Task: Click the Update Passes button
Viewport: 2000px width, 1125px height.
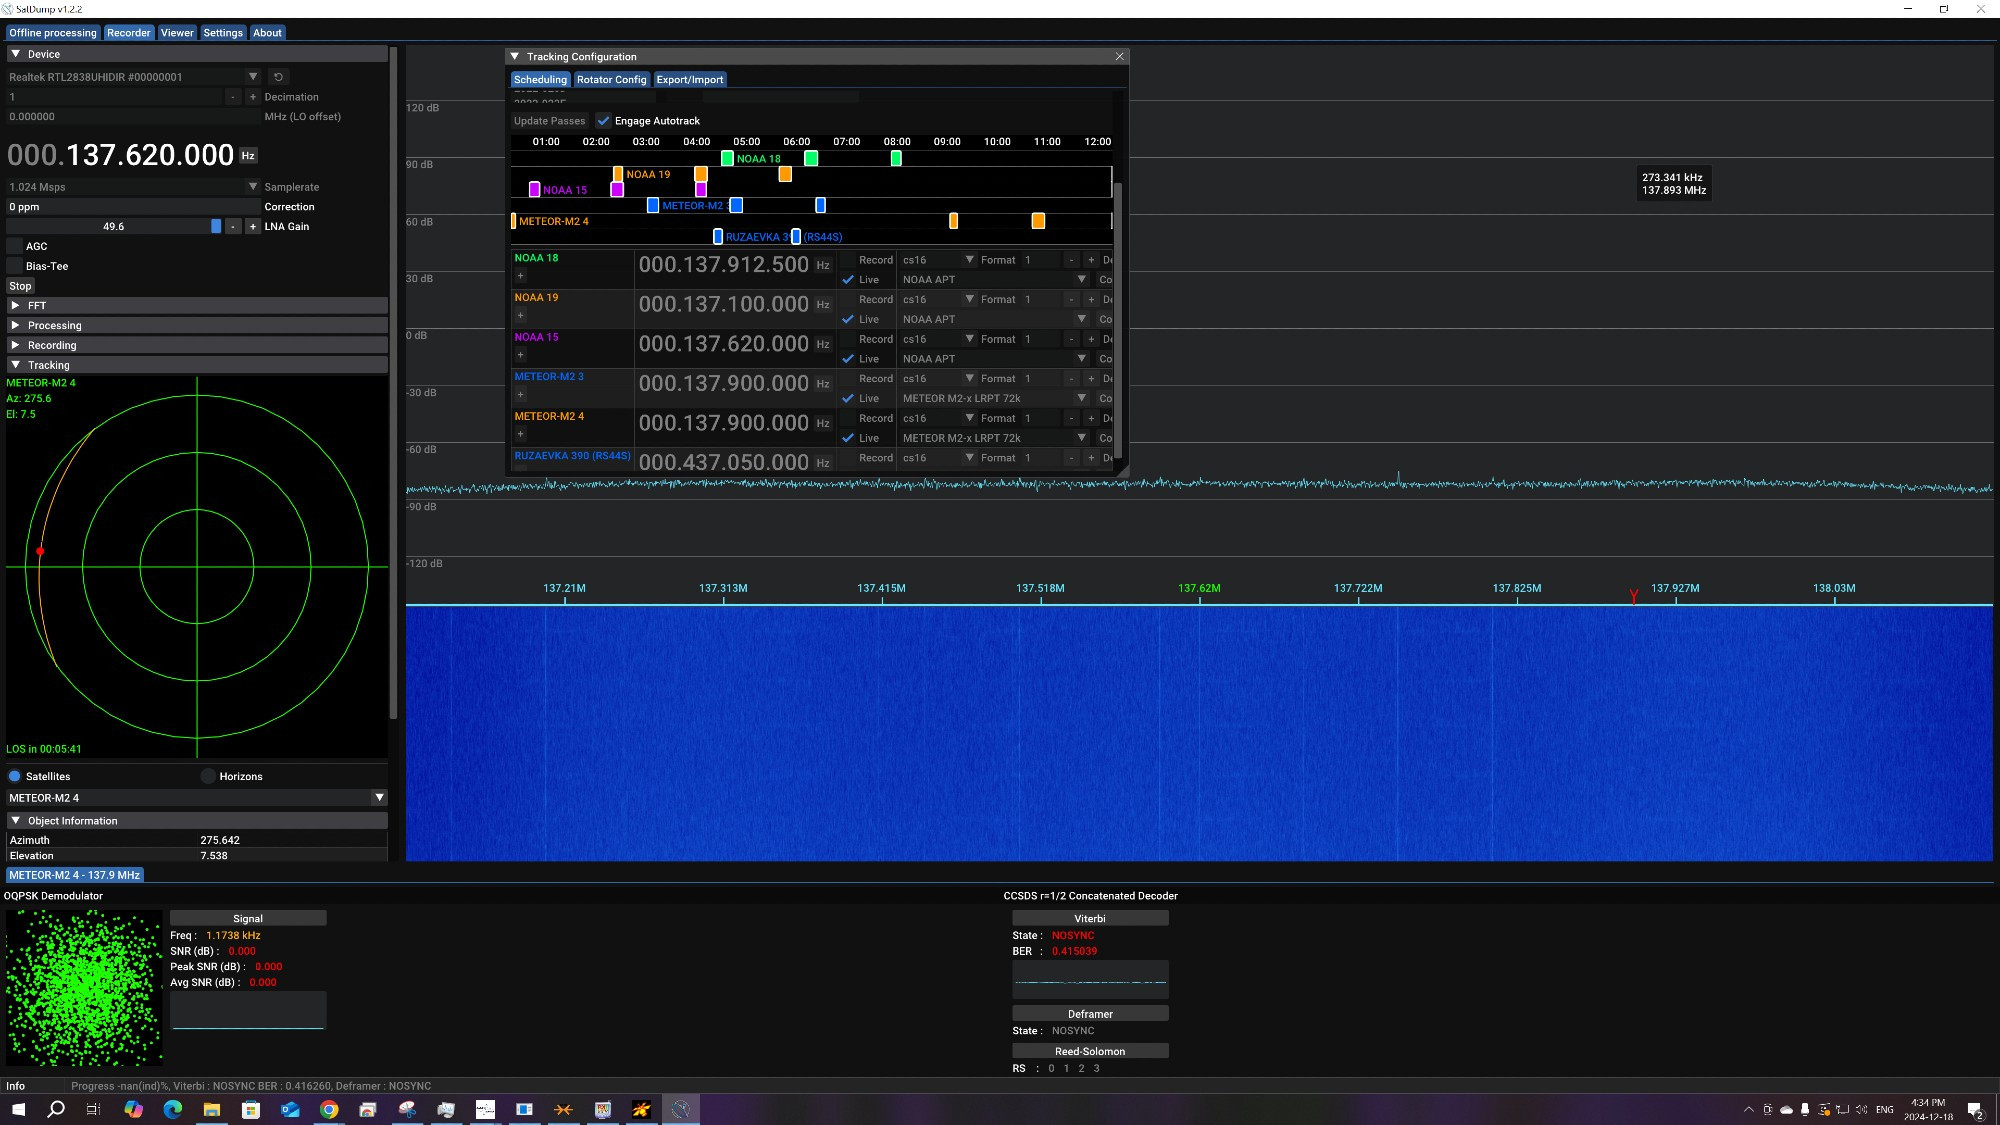Action: click(x=549, y=121)
